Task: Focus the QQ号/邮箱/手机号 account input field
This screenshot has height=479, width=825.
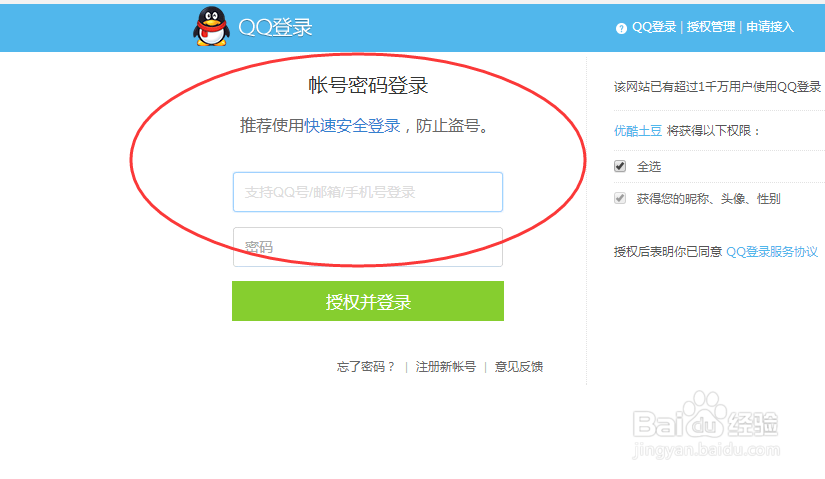Action: (x=368, y=192)
